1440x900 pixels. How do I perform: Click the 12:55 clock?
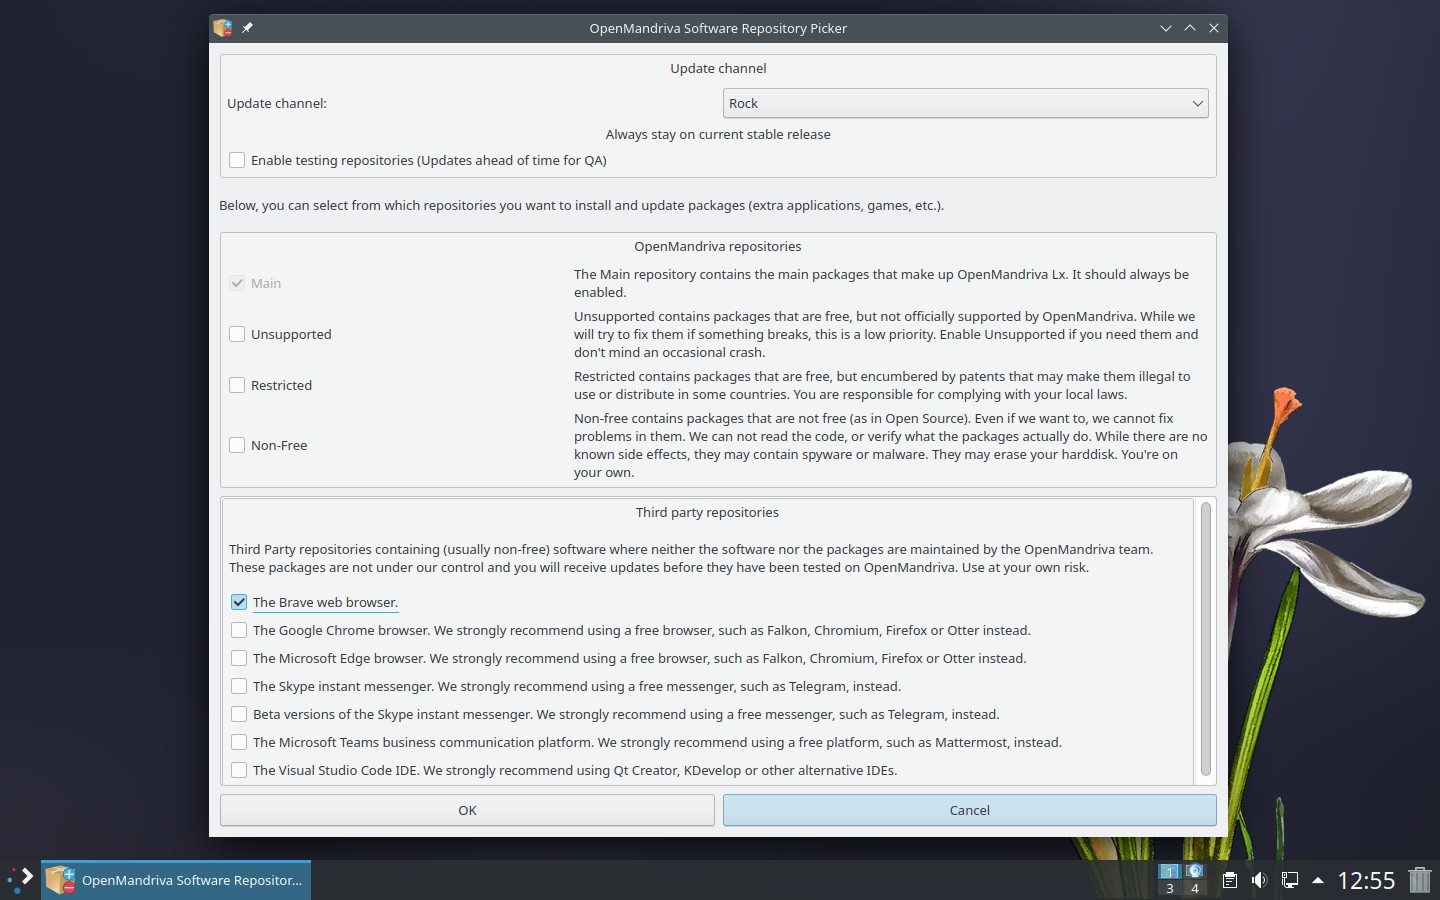1366,880
